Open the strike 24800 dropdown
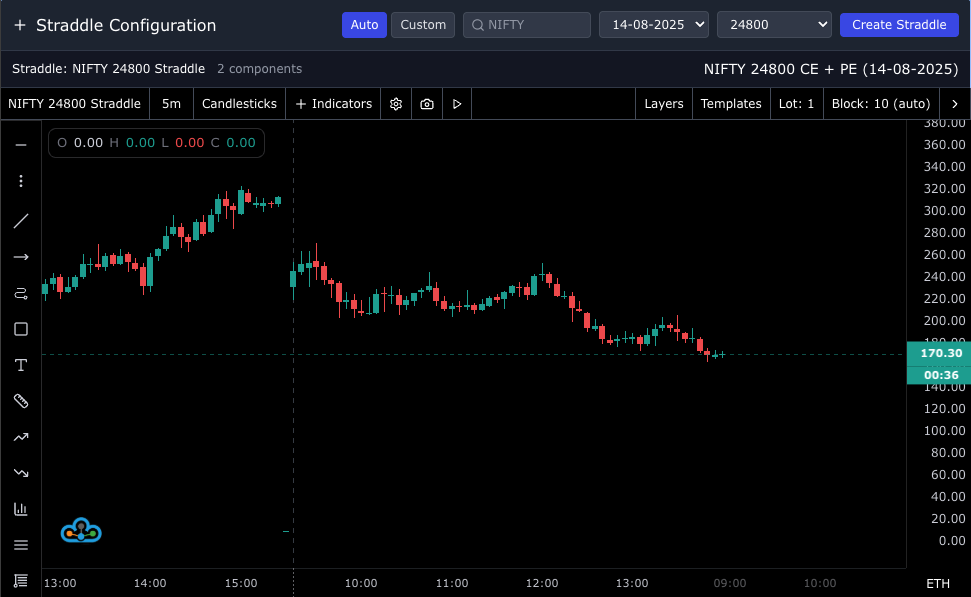Image resolution: width=971 pixels, height=597 pixels. pyautogui.click(x=774, y=25)
